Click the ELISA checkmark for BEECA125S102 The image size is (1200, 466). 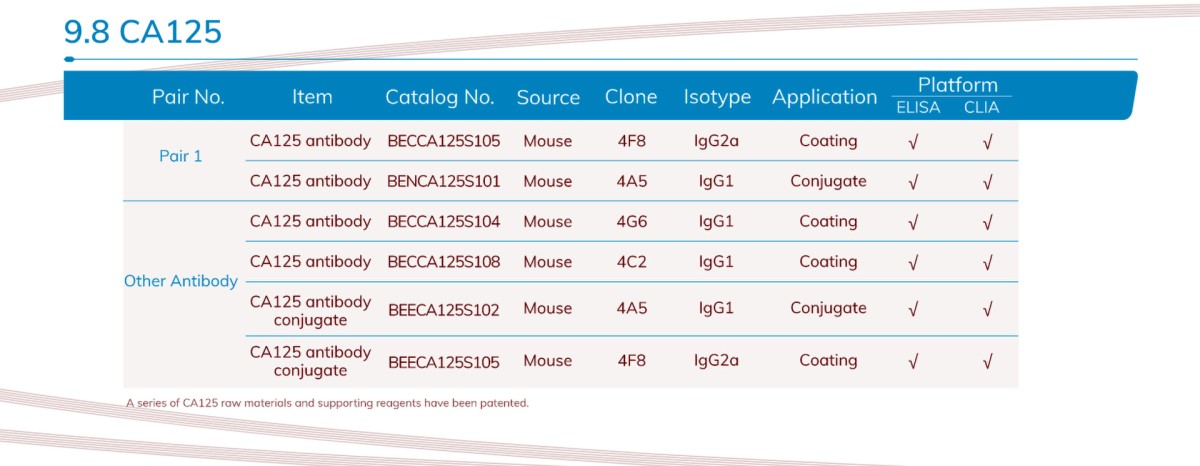point(912,309)
